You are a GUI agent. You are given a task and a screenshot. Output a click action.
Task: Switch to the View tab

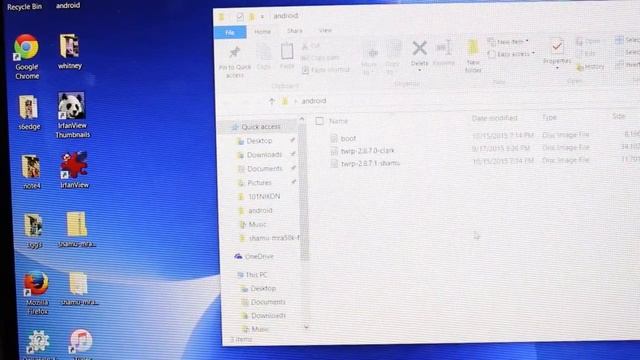[x=325, y=30]
